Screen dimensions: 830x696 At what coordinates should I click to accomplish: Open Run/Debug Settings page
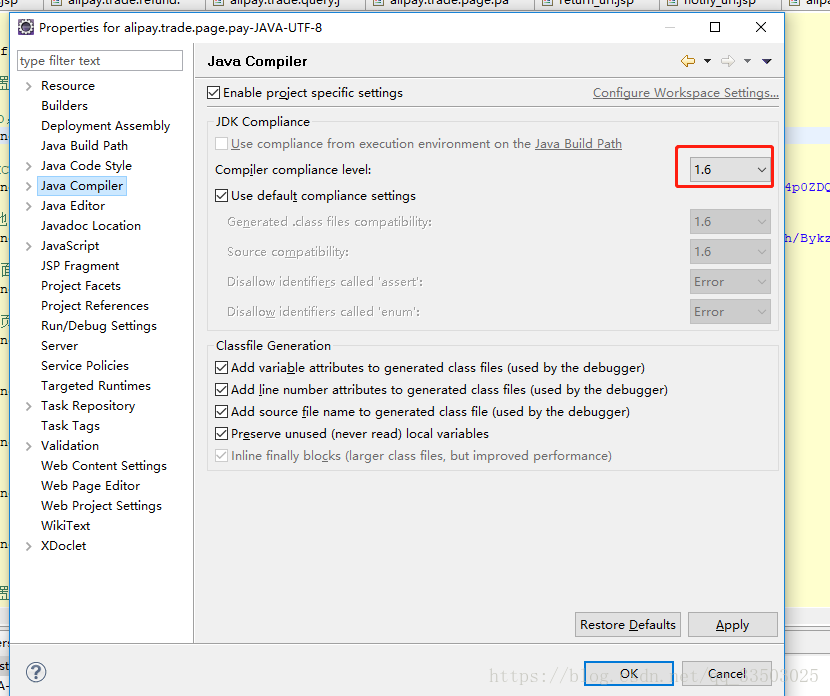click(99, 326)
